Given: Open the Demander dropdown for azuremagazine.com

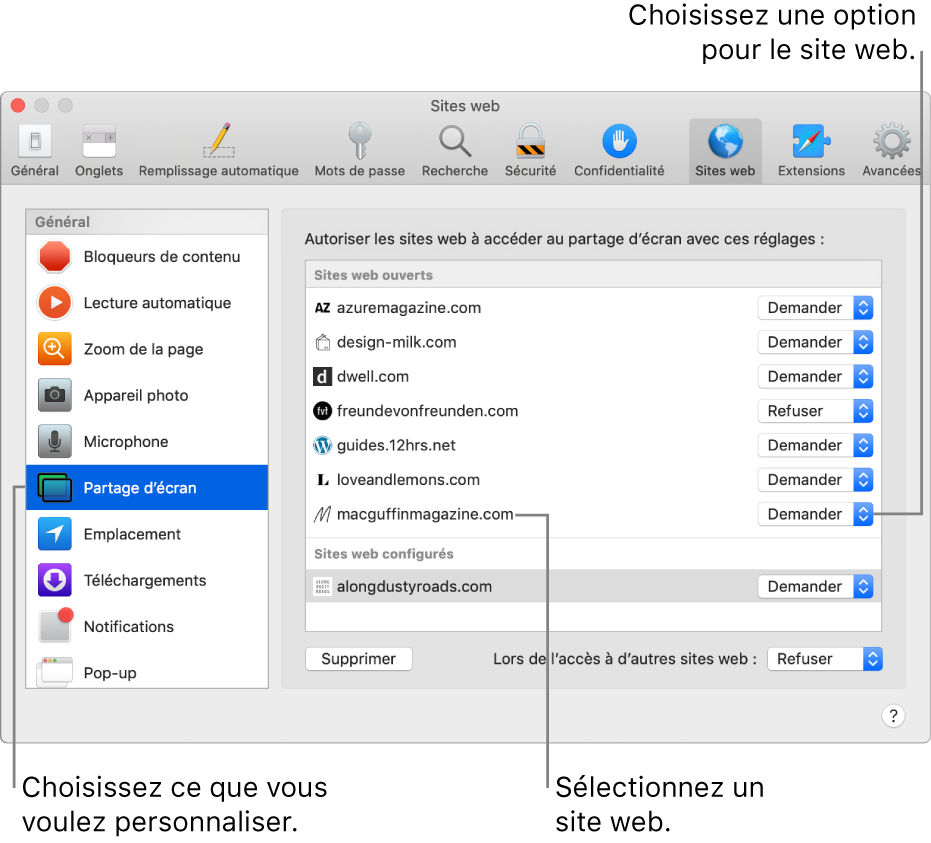Looking at the screenshot, I should pos(815,307).
